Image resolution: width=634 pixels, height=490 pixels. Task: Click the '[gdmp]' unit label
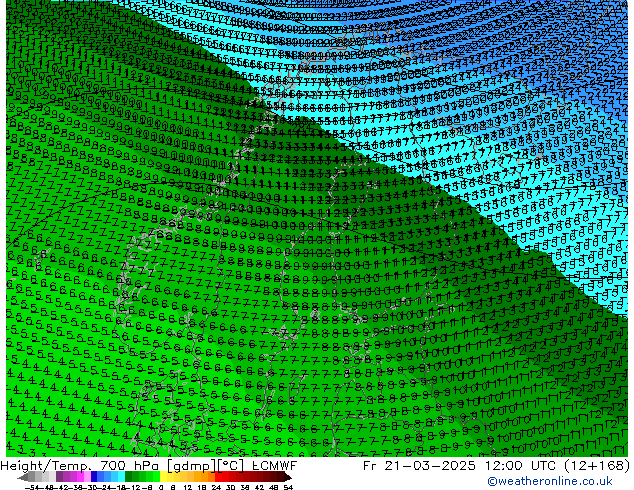point(192,466)
